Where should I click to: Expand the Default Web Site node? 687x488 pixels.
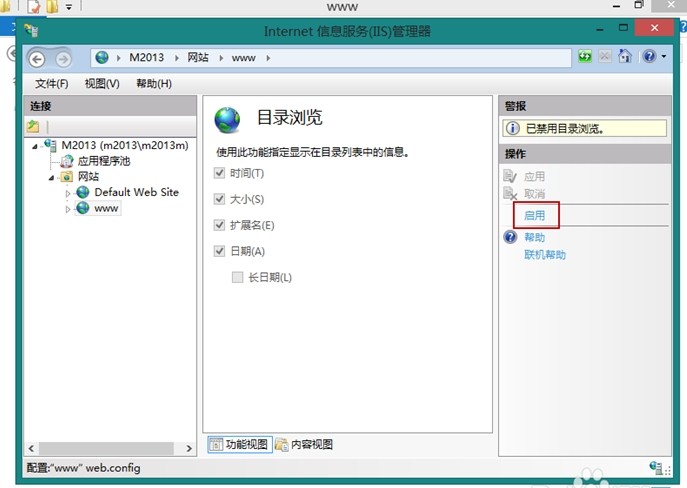point(67,193)
